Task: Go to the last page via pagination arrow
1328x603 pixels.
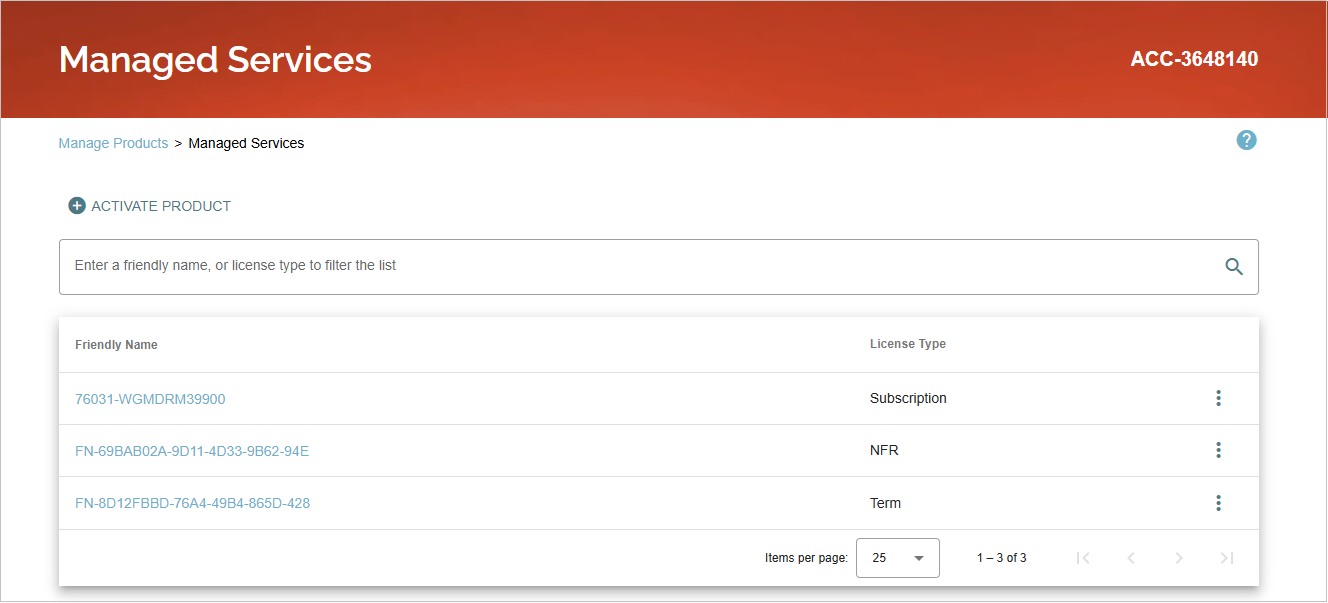Action: 1227,557
